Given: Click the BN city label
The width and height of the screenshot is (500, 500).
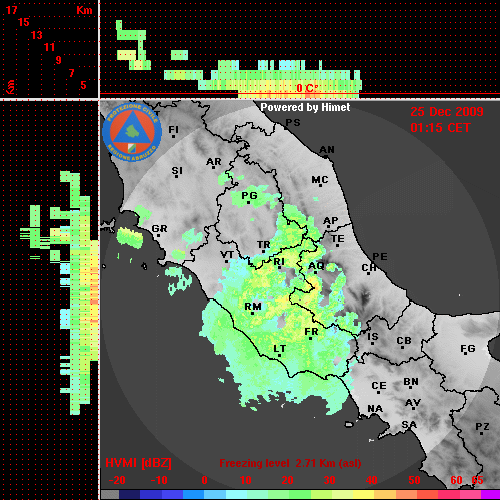Looking at the screenshot, I should coord(411,382).
